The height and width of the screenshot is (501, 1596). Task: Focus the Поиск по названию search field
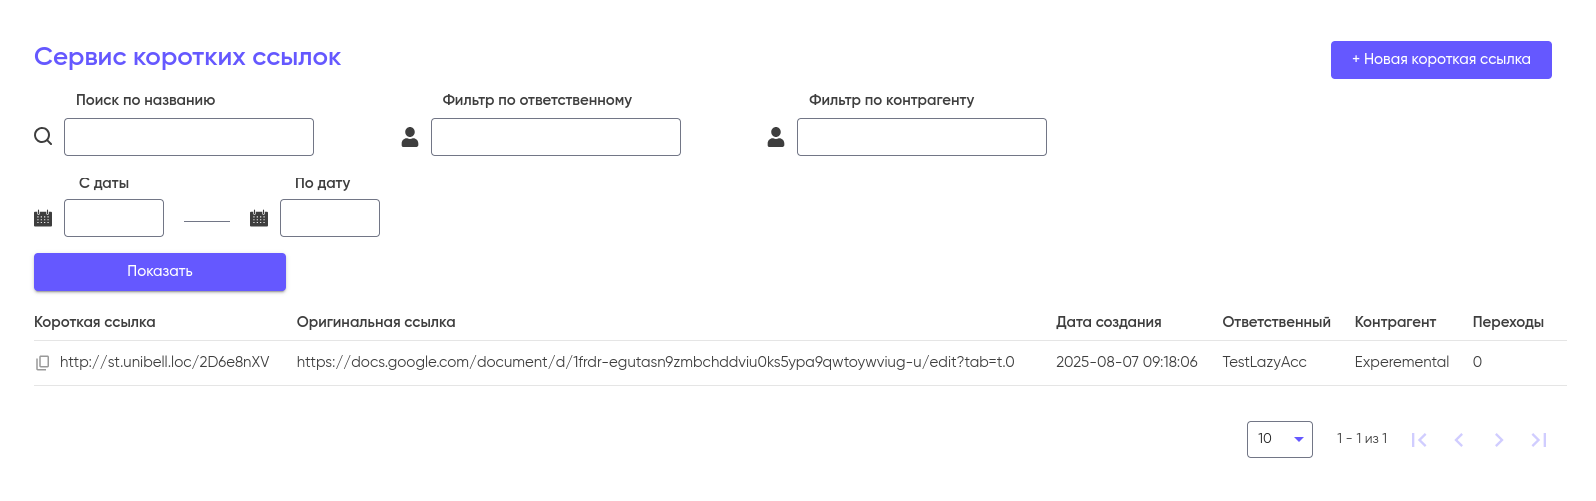[189, 137]
